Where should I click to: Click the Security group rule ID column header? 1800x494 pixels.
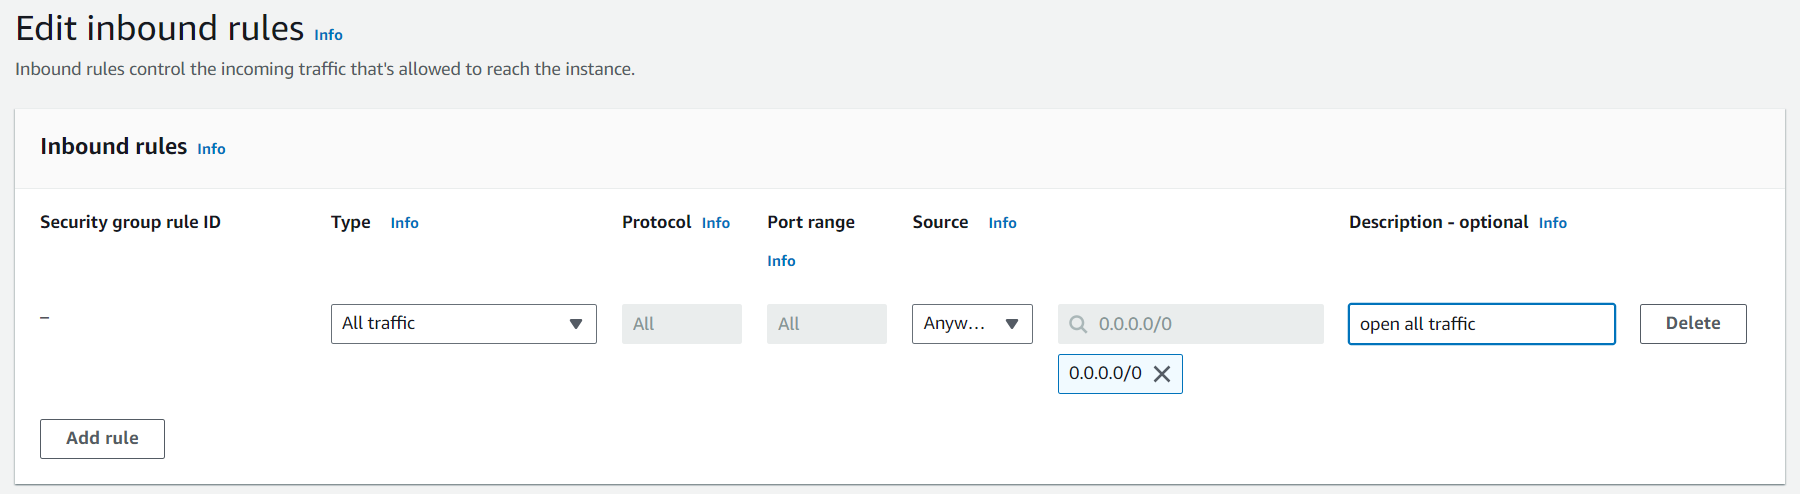[130, 222]
